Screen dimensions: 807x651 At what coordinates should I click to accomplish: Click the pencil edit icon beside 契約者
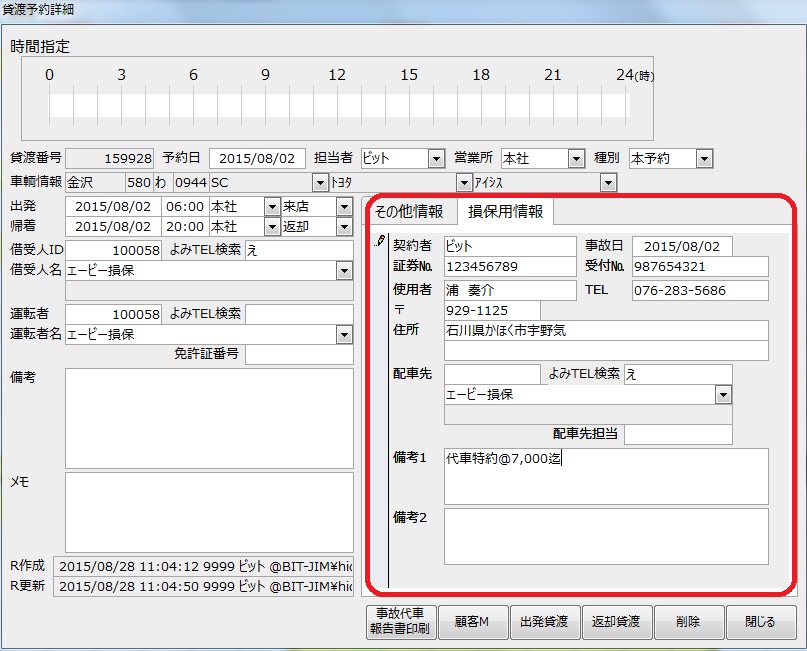click(380, 242)
